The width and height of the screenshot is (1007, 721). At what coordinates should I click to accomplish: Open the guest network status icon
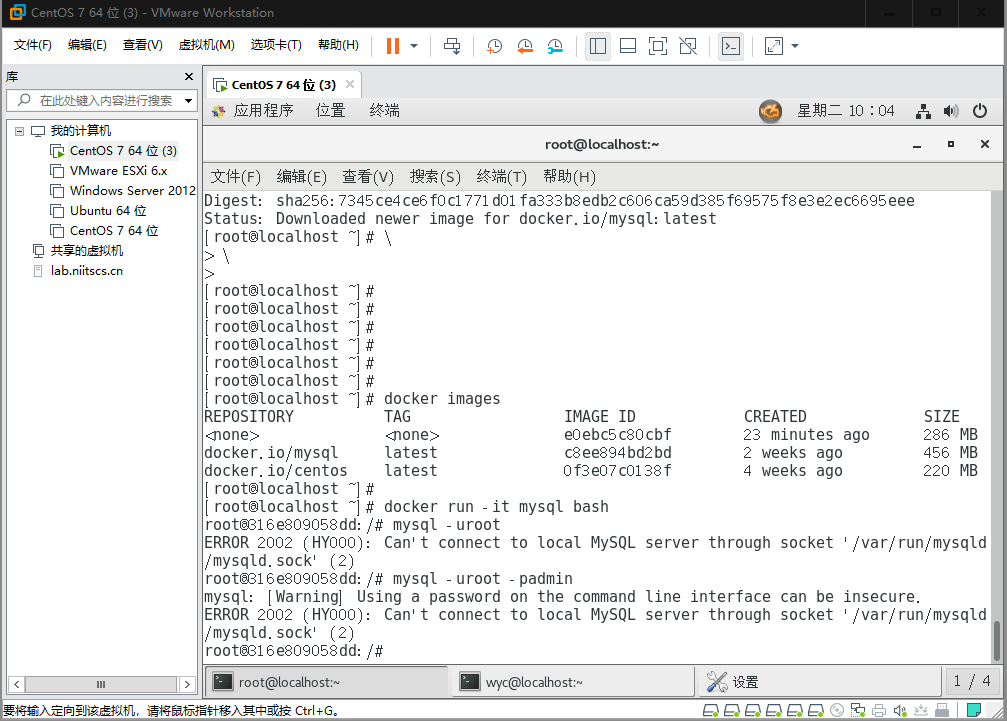coord(923,111)
